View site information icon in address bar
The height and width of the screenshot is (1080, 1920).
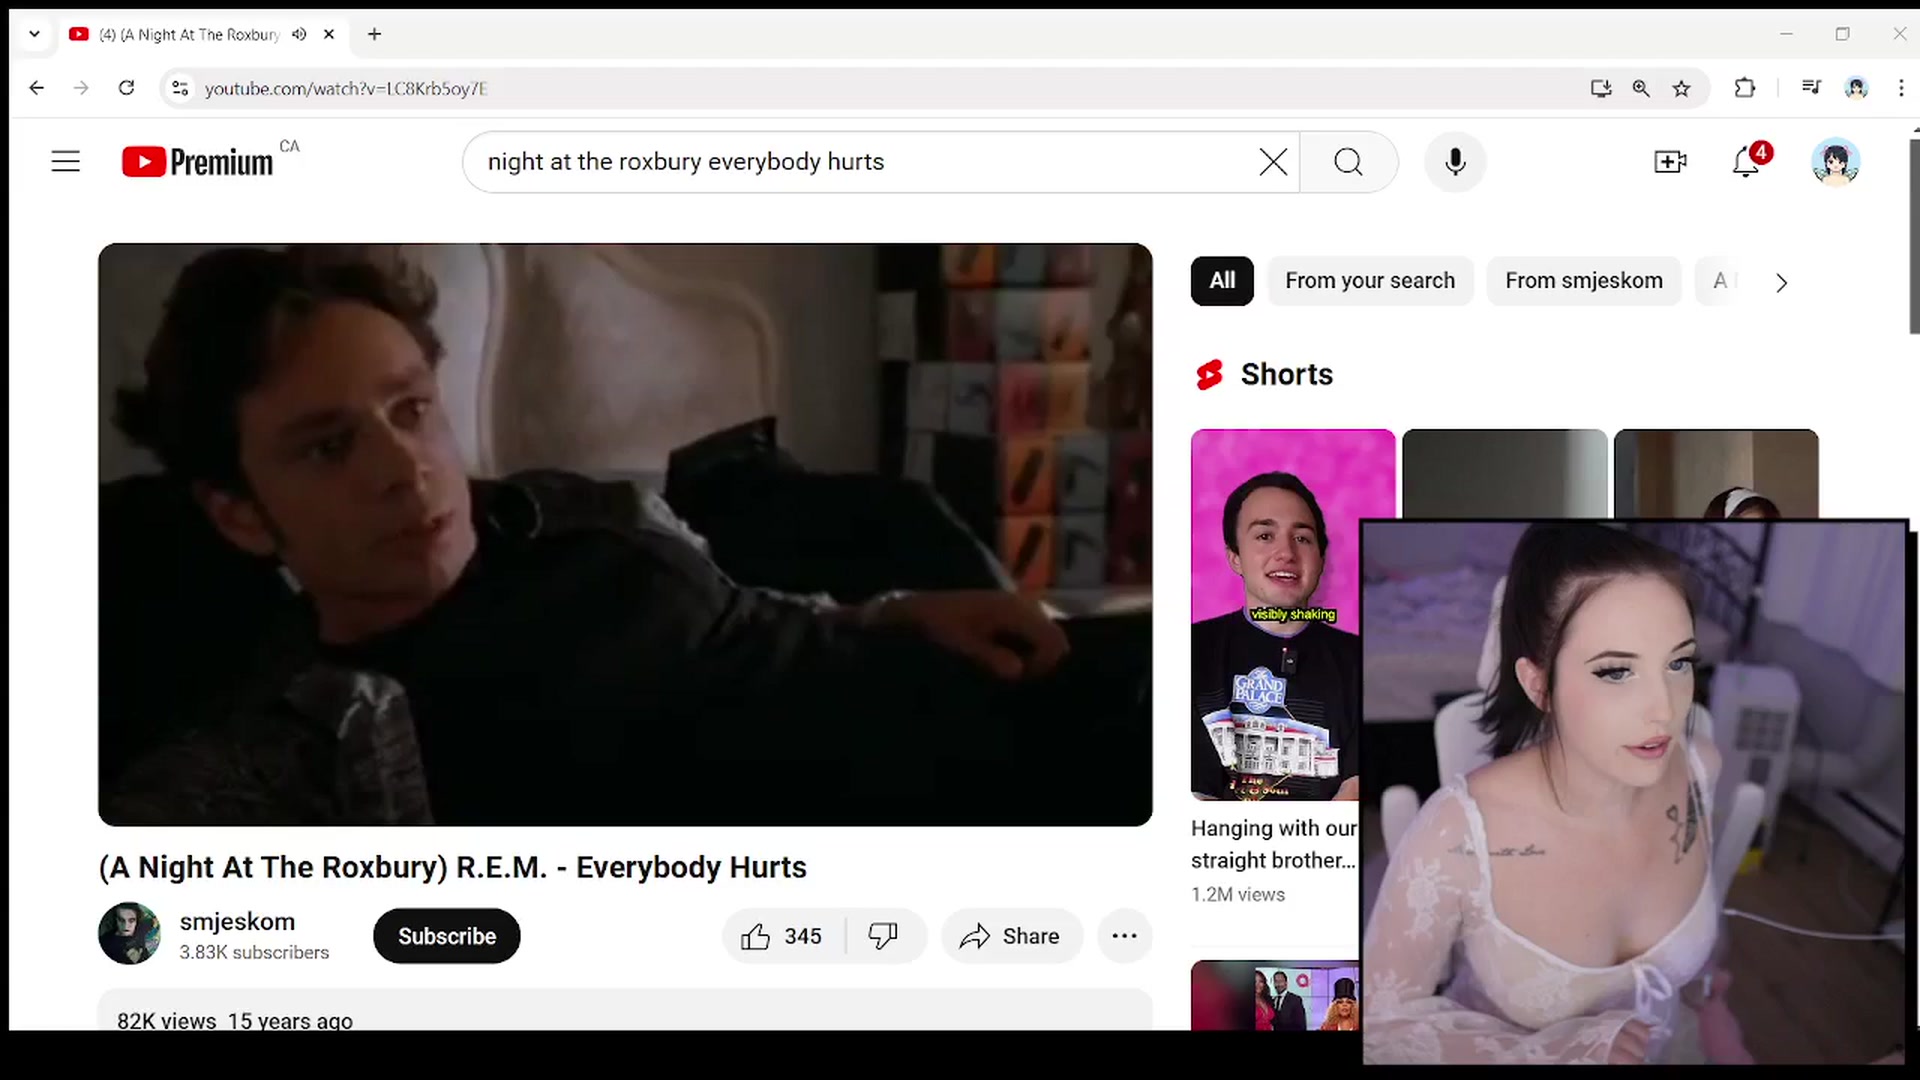180,88
